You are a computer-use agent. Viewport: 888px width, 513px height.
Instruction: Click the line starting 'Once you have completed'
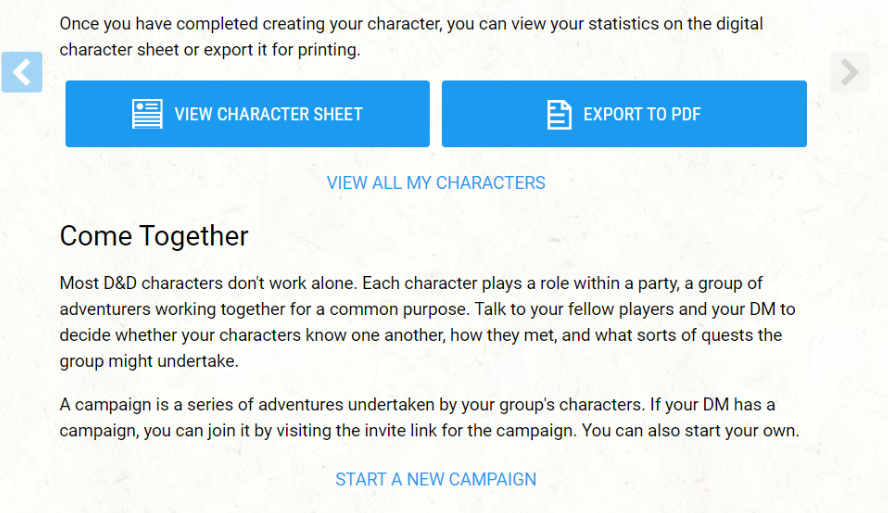point(411,24)
